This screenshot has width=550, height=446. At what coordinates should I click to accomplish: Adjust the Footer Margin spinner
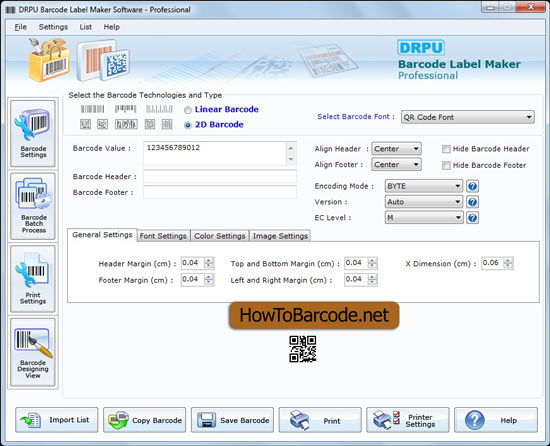(x=209, y=279)
